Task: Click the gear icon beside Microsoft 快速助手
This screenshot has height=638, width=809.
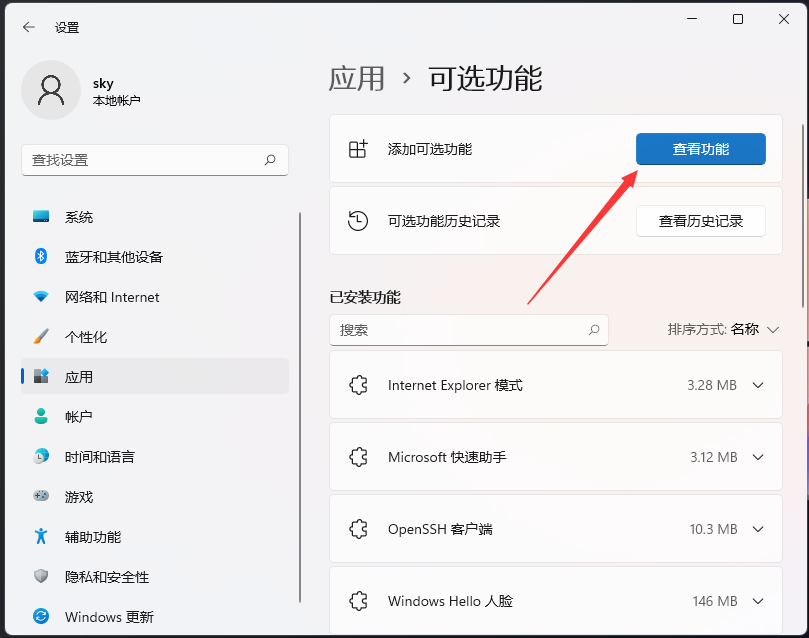Action: (x=359, y=457)
